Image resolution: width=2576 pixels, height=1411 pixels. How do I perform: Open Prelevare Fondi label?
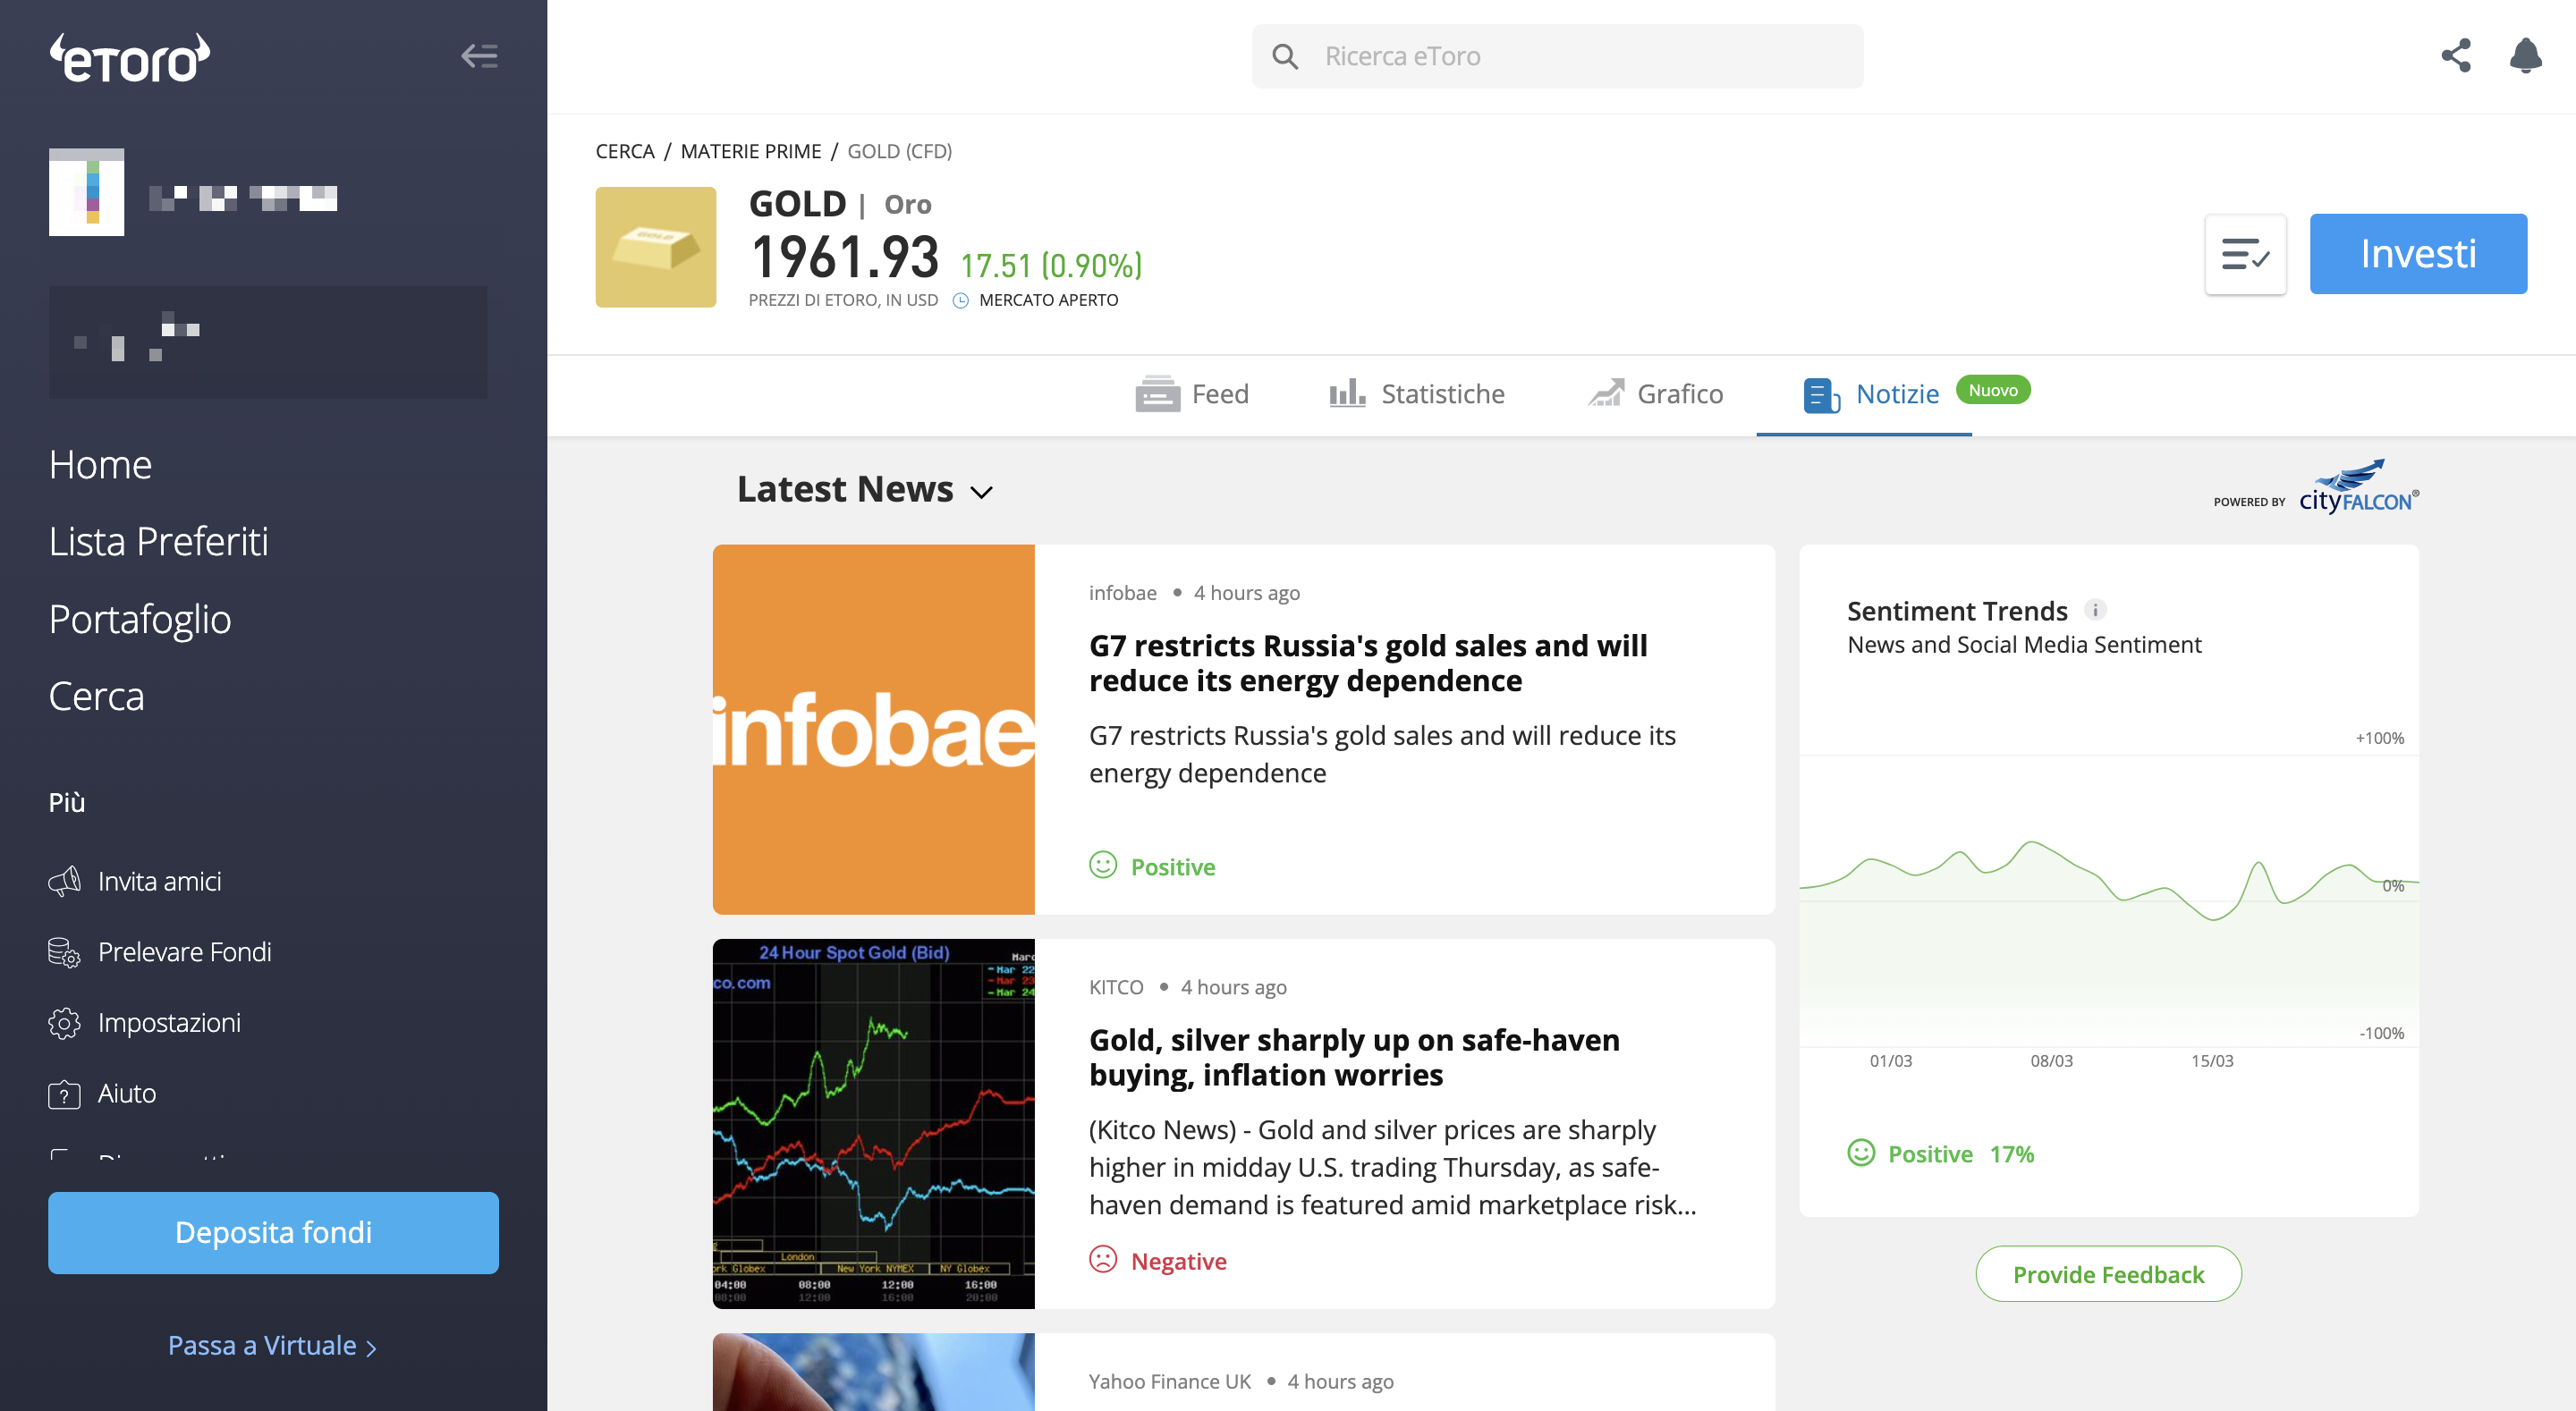tap(185, 952)
